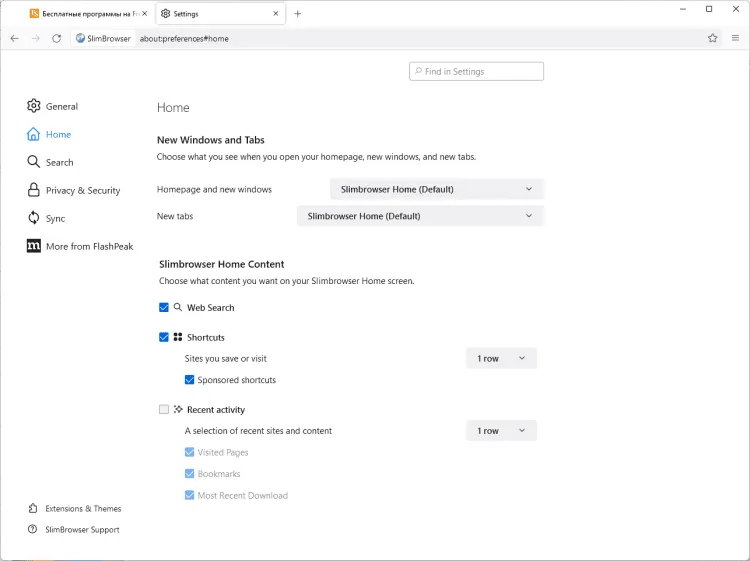
Task: Switch to the first browser tab
Action: click(86, 14)
